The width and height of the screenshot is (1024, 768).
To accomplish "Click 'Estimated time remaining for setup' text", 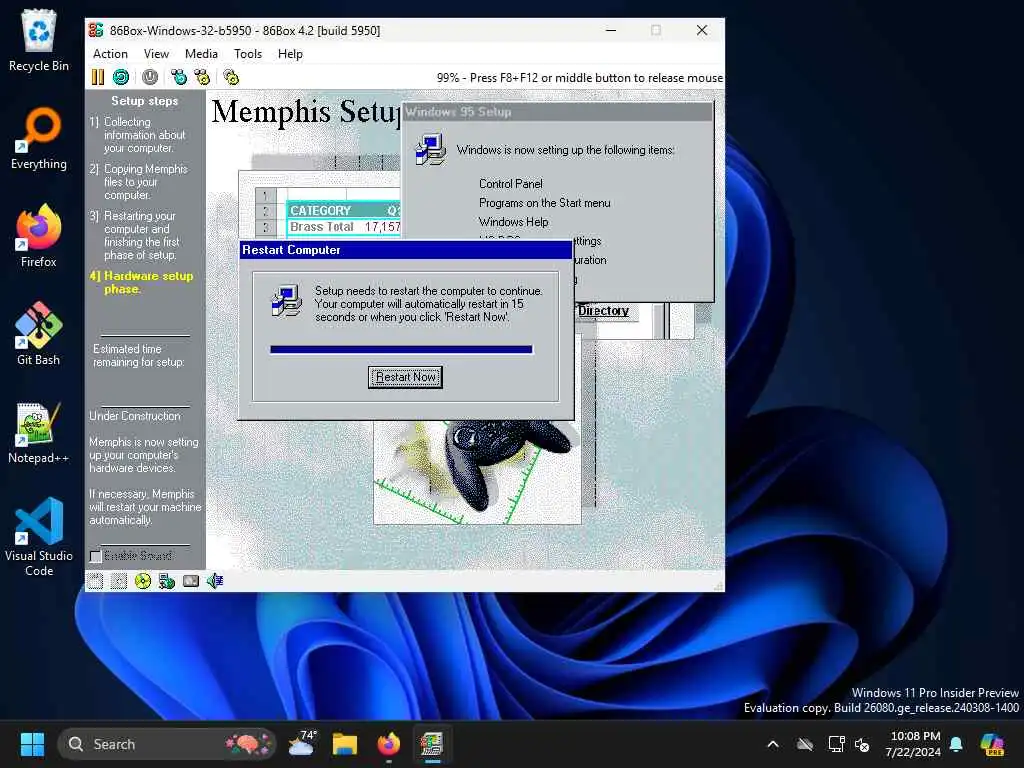I will pos(138,355).
